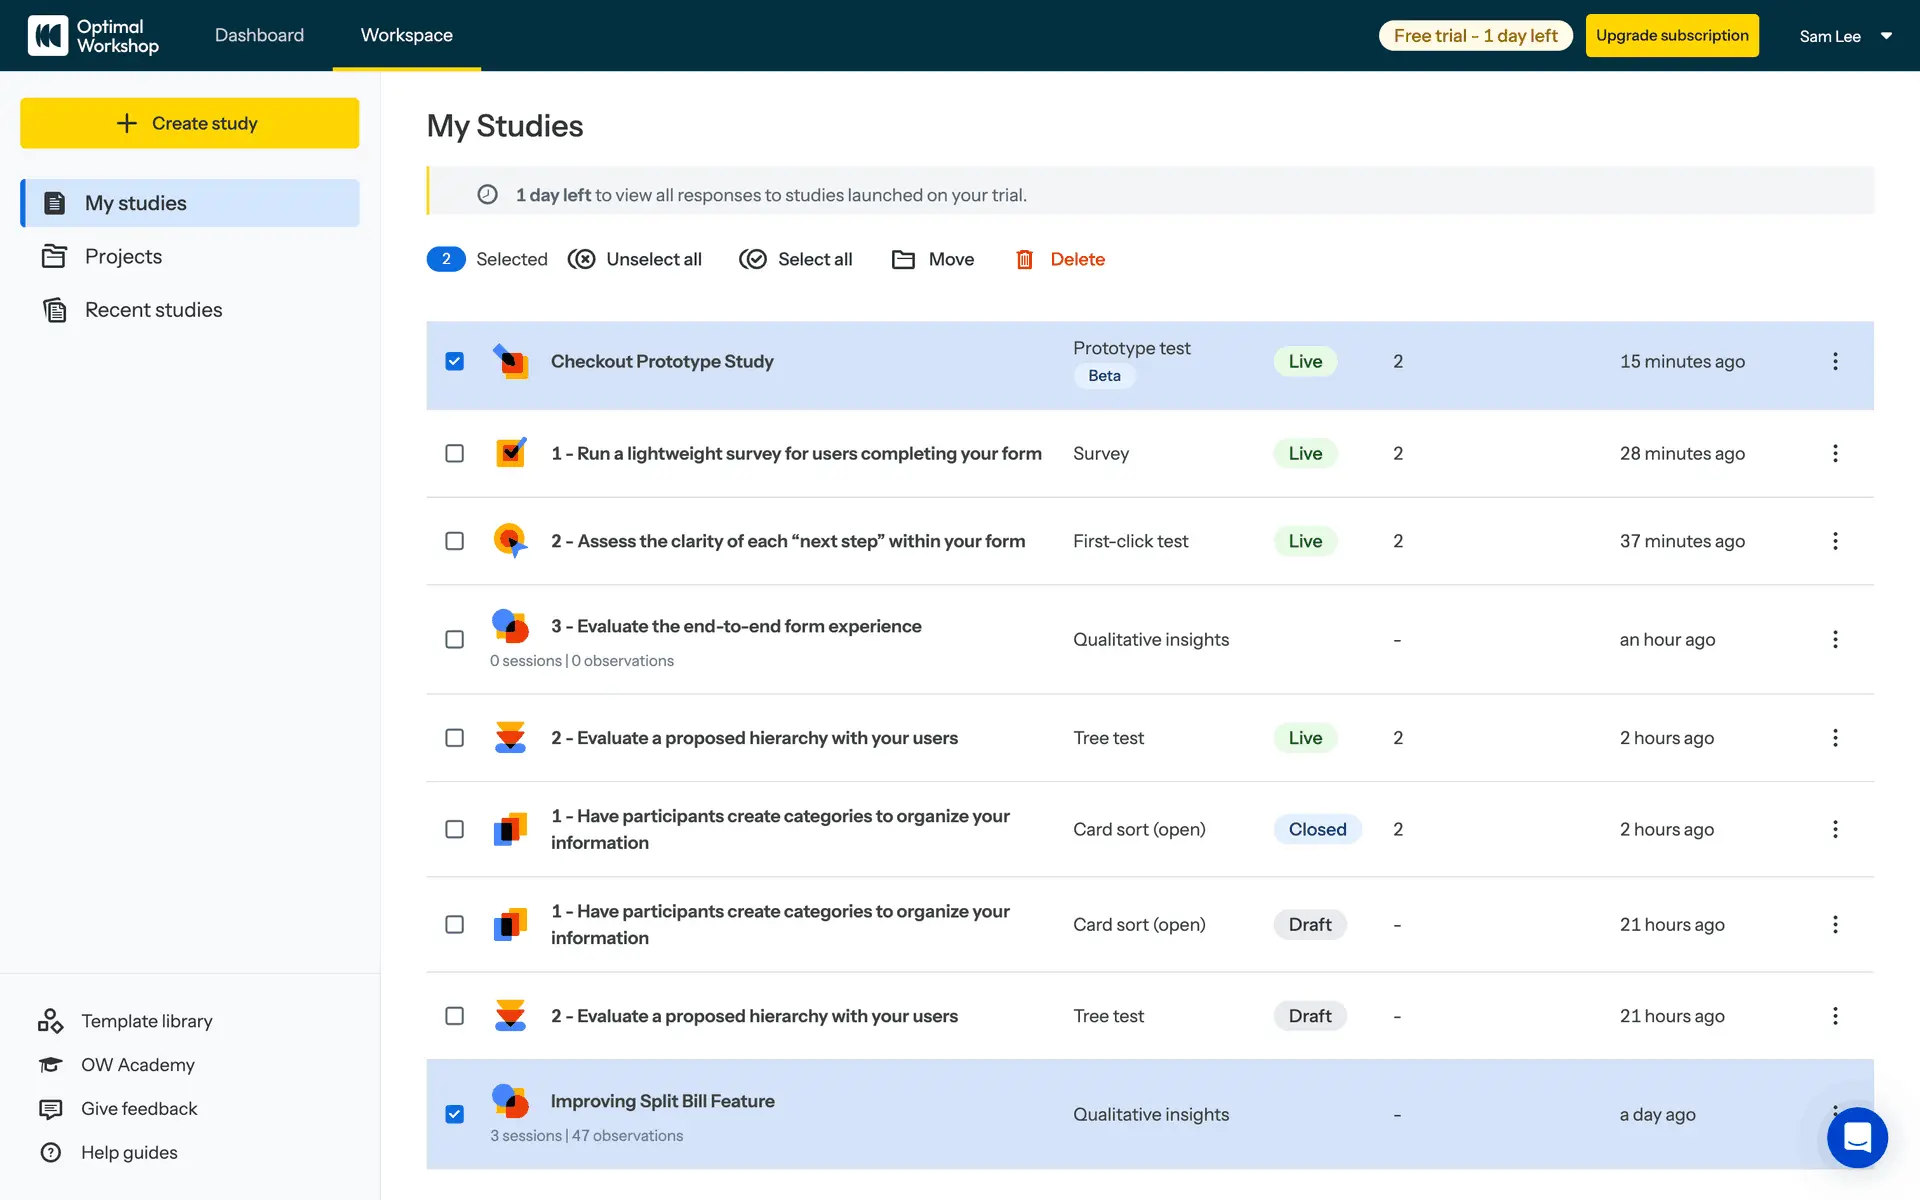Open three-dot menu for Closed card sort

pos(1835,829)
